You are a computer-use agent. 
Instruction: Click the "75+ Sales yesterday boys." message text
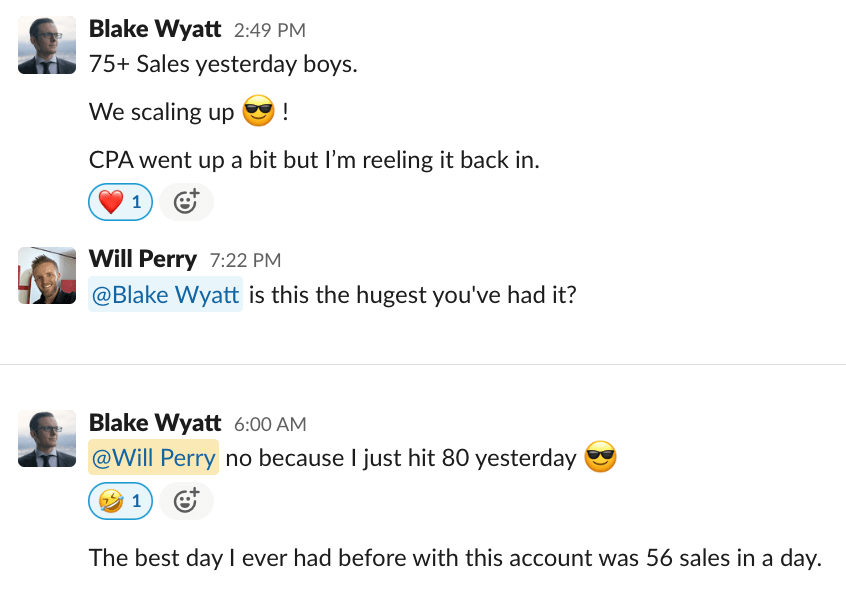point(223,64)
